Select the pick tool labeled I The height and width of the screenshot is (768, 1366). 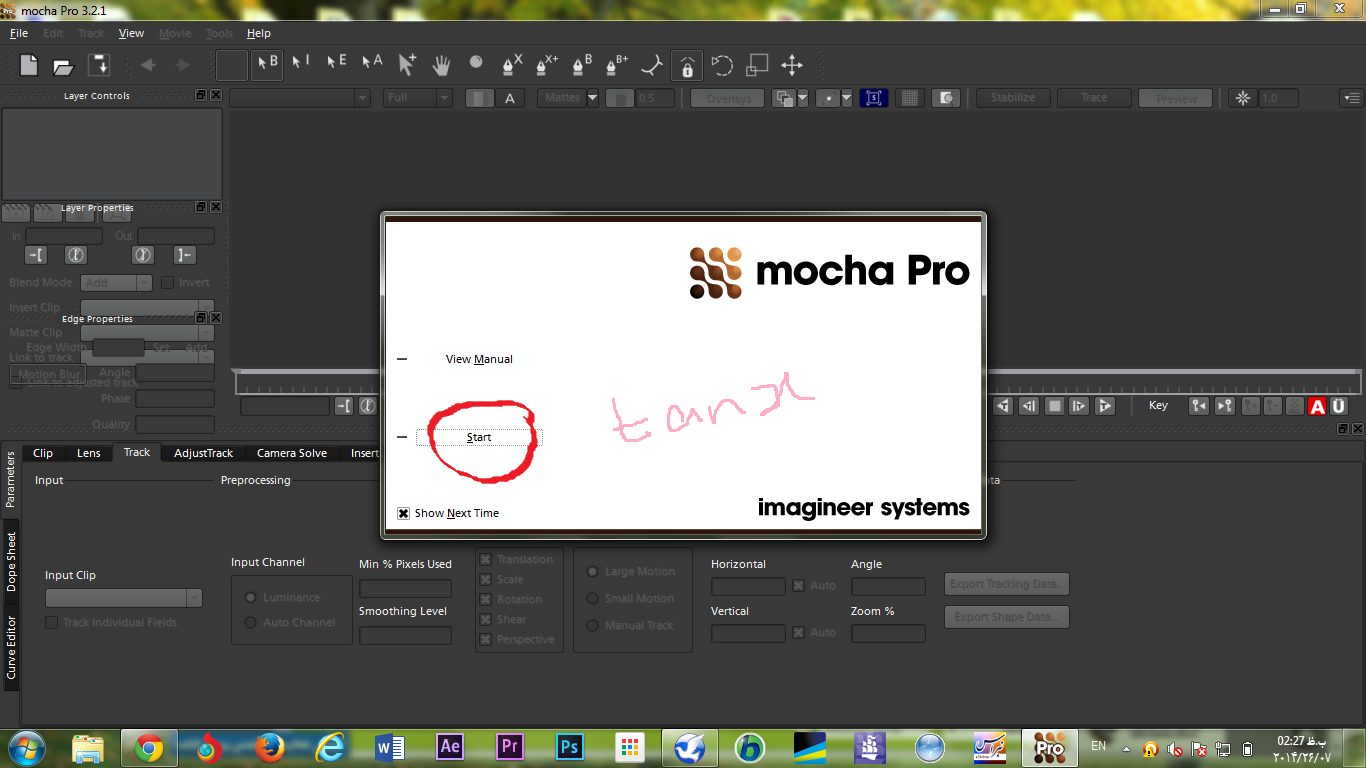point(301,64)
